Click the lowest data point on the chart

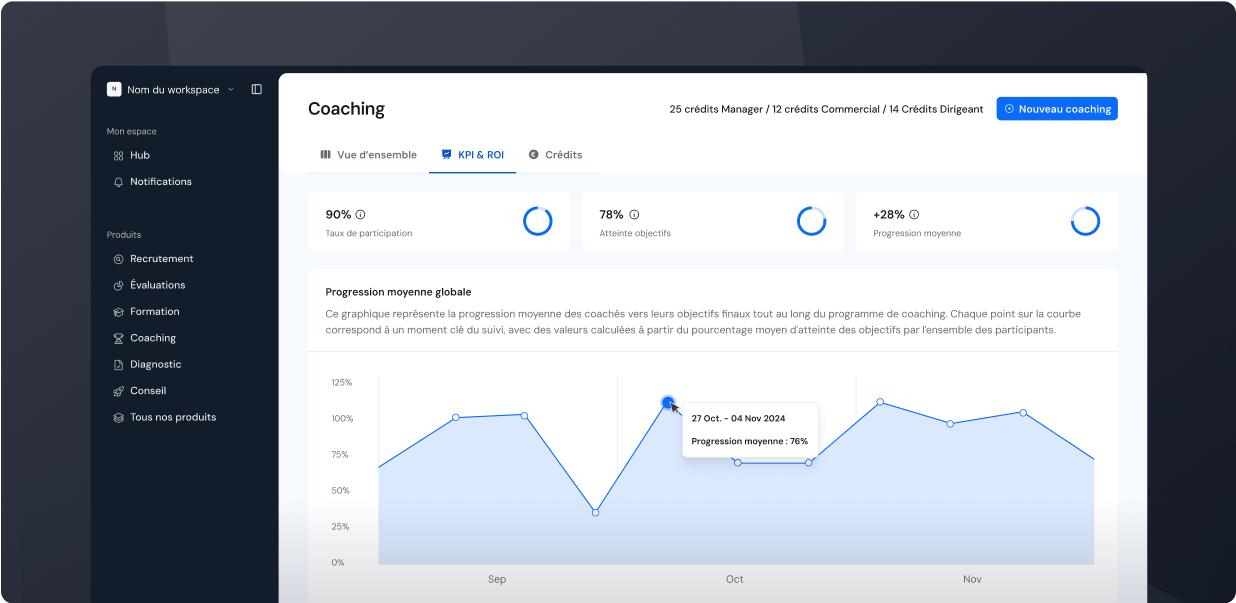[x=595, y=512]
